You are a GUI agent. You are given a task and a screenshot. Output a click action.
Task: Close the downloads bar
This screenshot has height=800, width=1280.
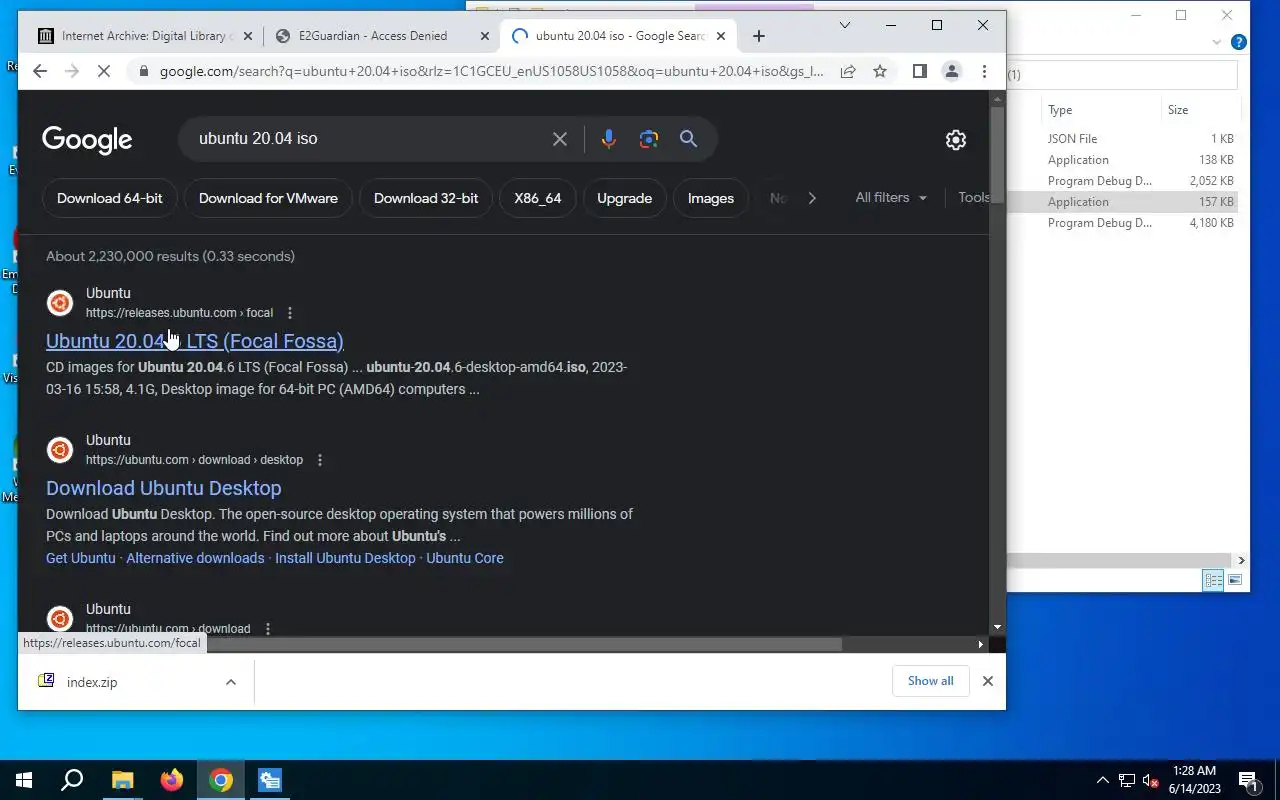pyautogui.click(x=988, y=681)
